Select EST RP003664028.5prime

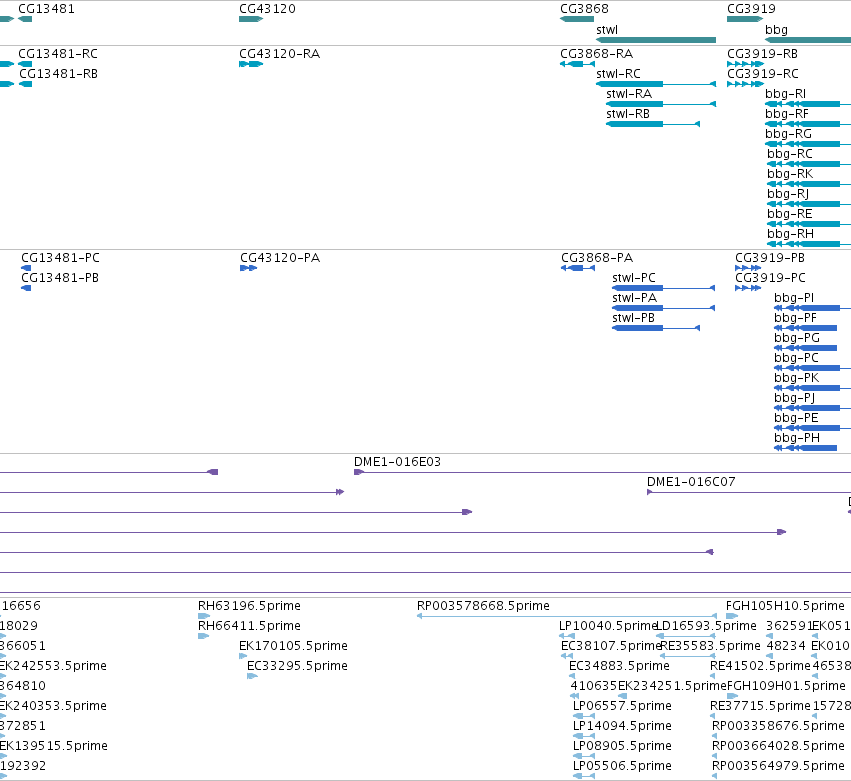coord(714,757)
